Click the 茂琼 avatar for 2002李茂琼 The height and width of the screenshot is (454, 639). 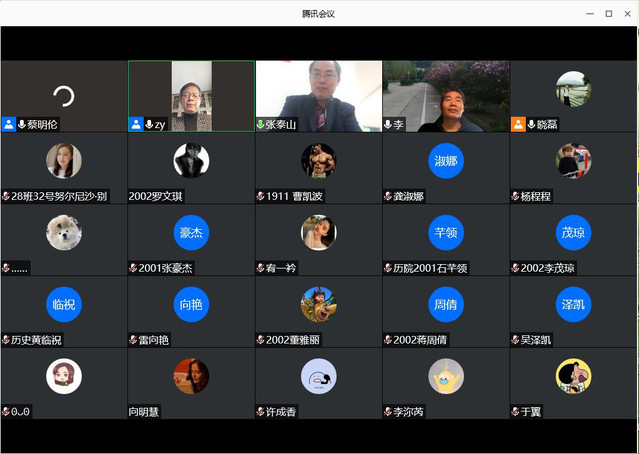click(x=573, y=232)
